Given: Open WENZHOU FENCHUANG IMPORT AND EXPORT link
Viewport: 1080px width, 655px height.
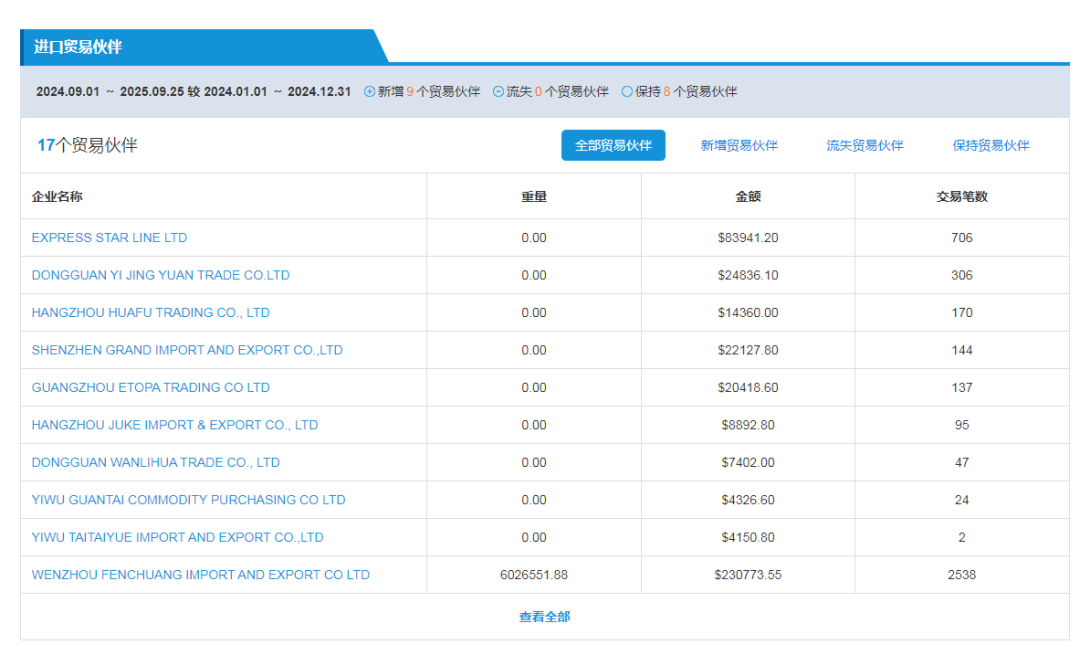Looking at the screenshot, I should [x=200, y=575].
